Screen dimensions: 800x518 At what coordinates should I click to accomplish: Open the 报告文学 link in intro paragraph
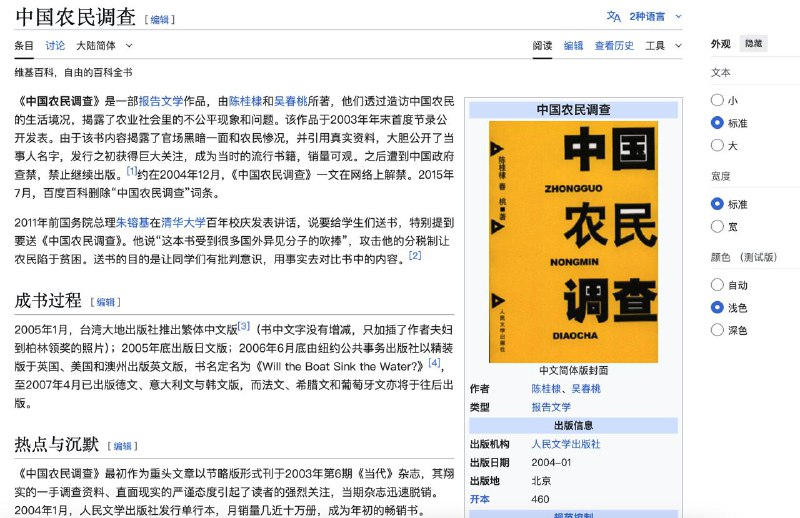click(x=161, y=101)
